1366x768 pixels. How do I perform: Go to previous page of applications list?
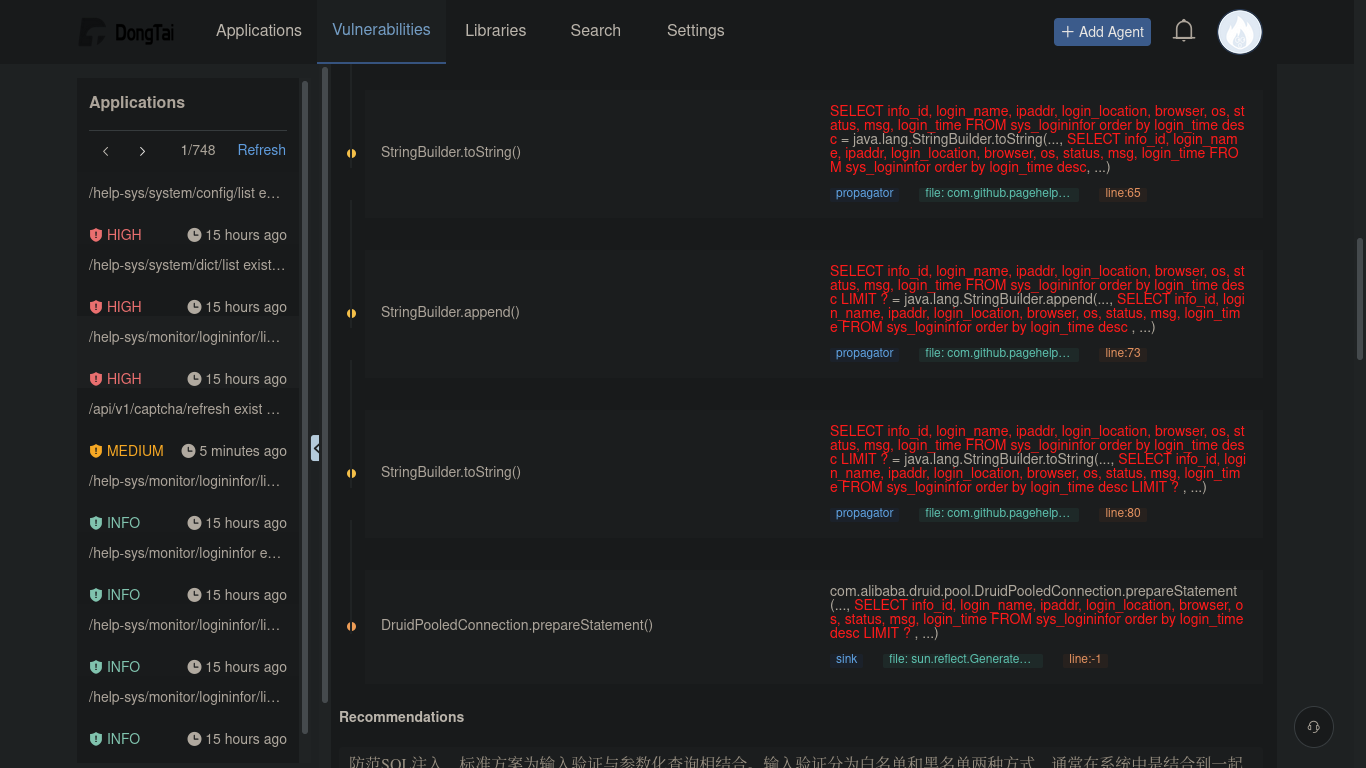click(105, 150)
